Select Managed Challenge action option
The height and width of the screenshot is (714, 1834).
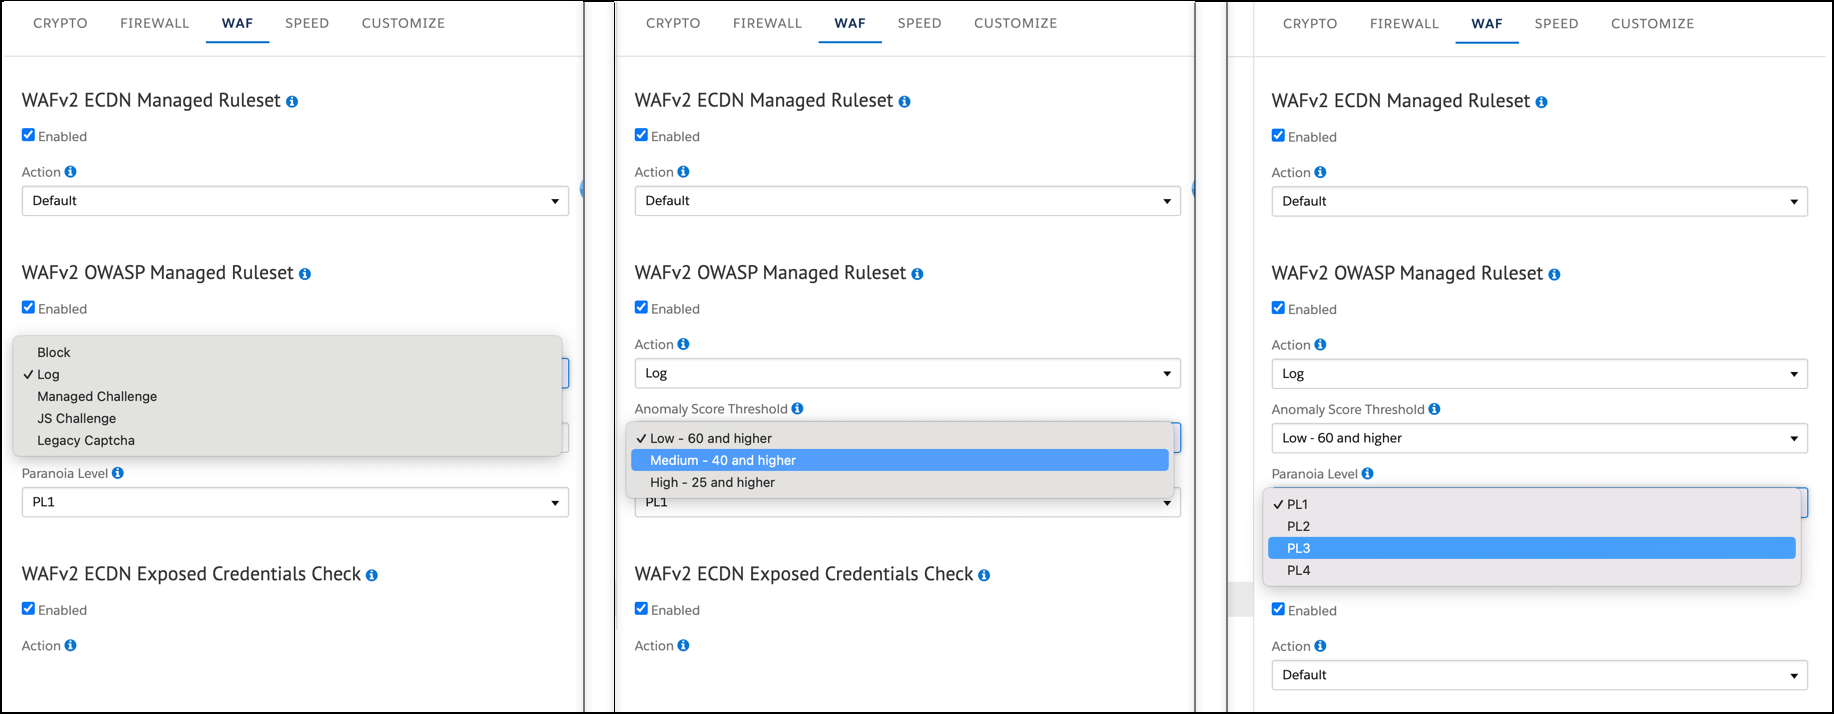pyautogui.click(x=288, y=396)
